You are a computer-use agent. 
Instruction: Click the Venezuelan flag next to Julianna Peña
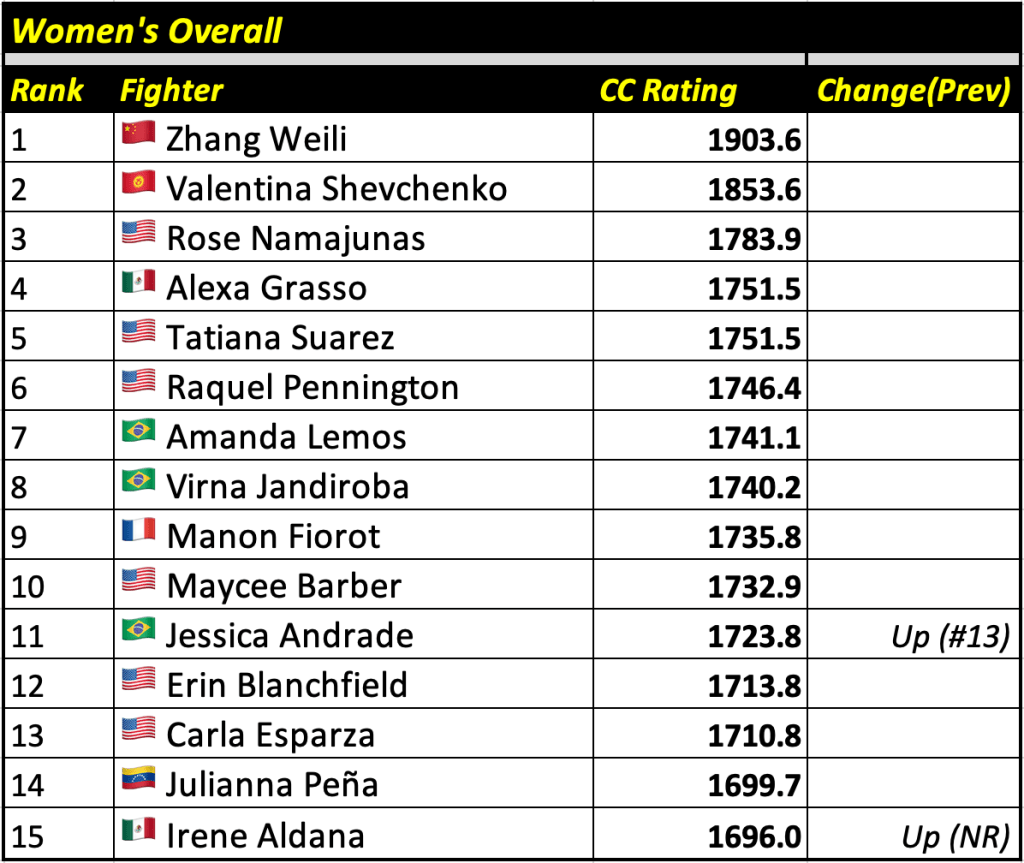[138, 779]
